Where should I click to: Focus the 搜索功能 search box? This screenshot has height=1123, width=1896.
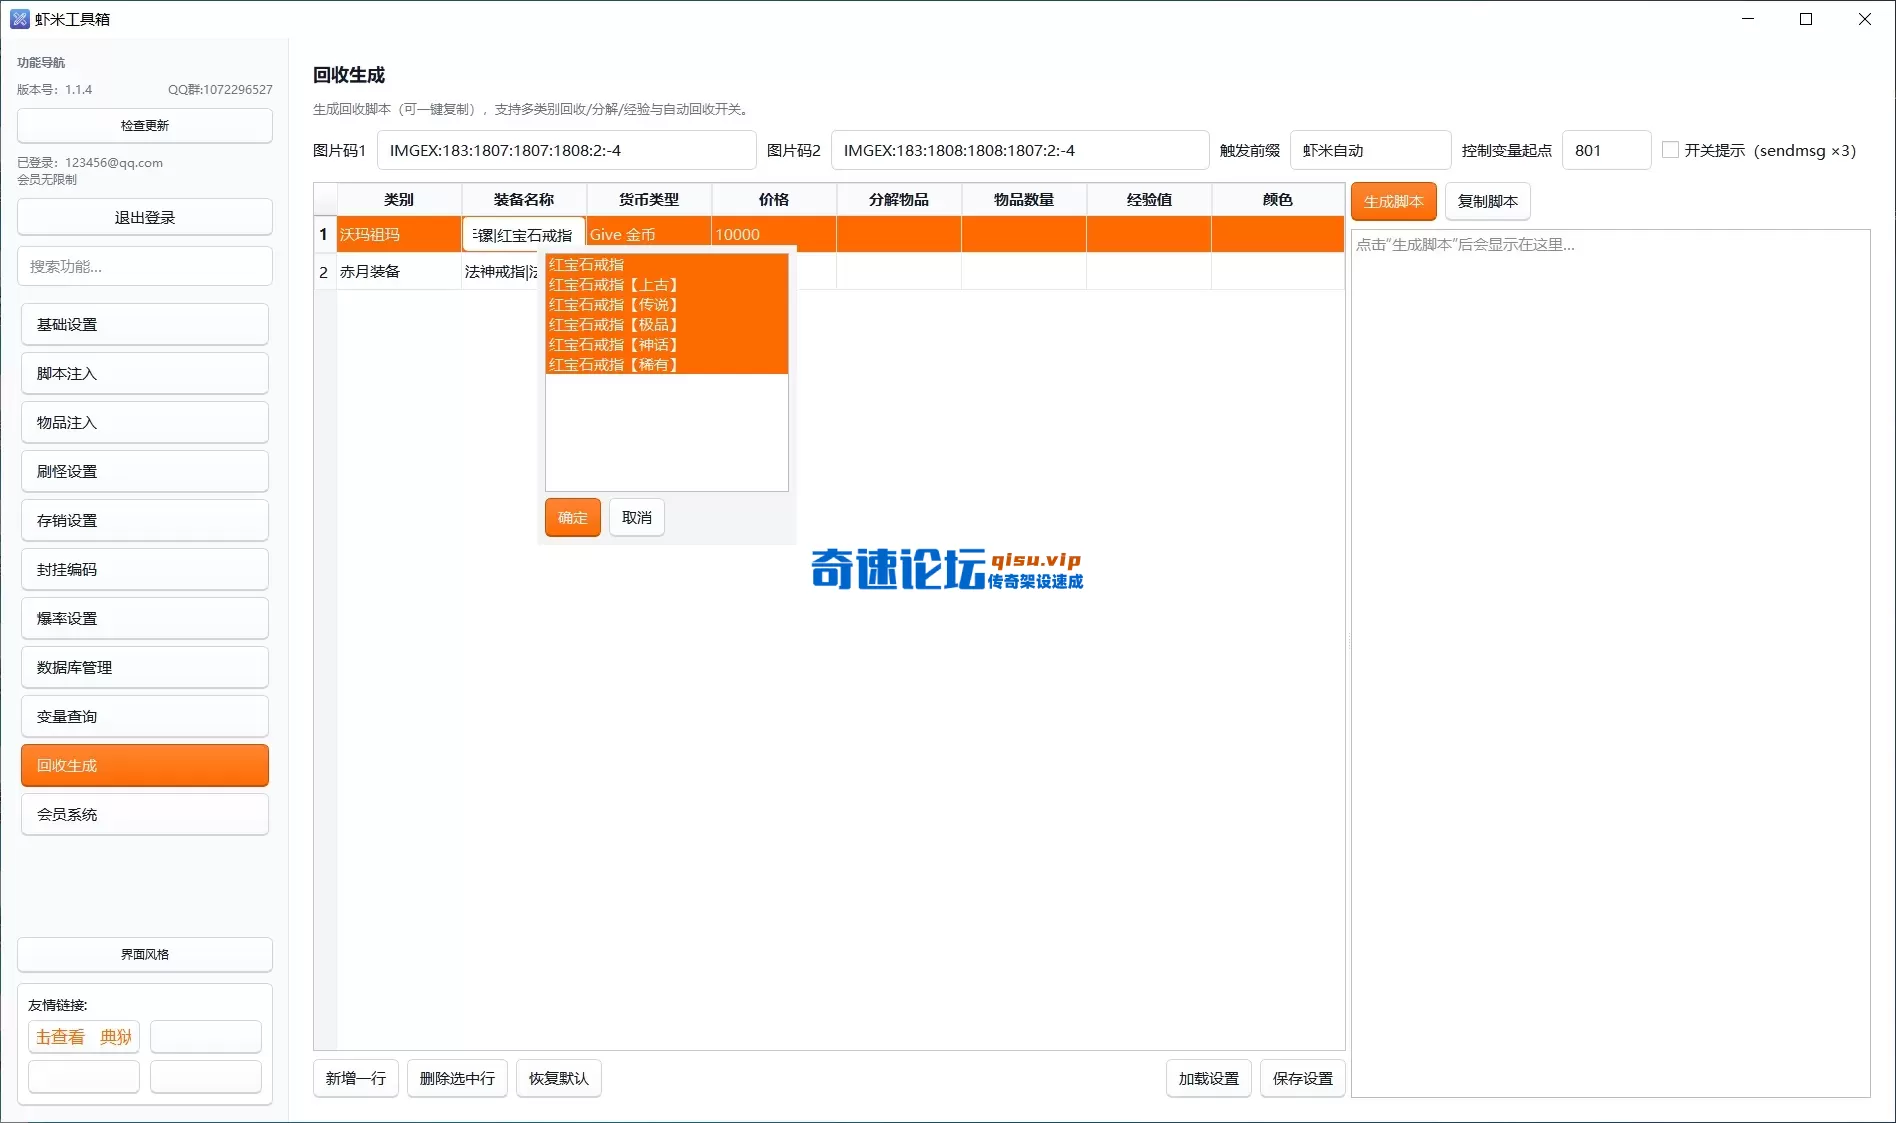[x=144, y=267]
